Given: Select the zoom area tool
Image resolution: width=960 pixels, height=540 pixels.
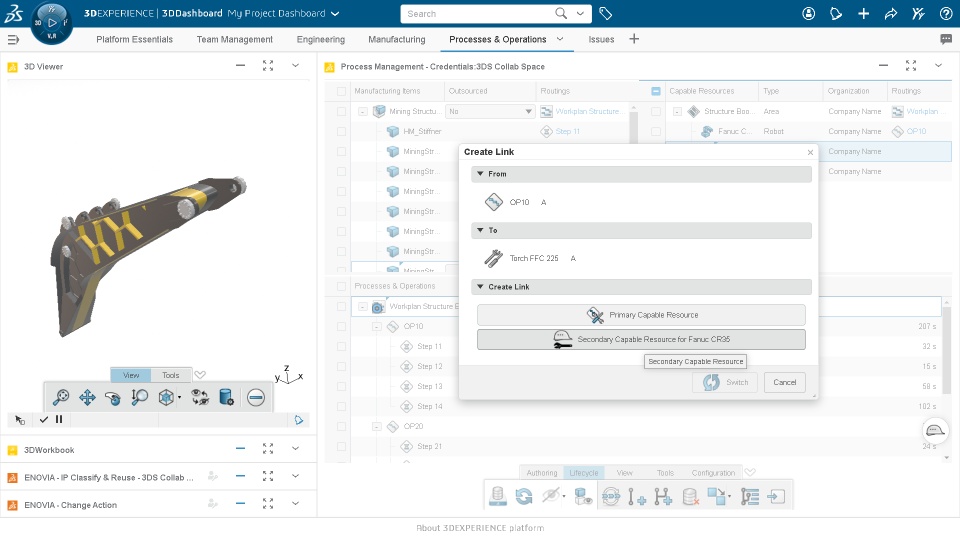Looking at the screenshot, I should pyautogui.click(x=139, y=397).
